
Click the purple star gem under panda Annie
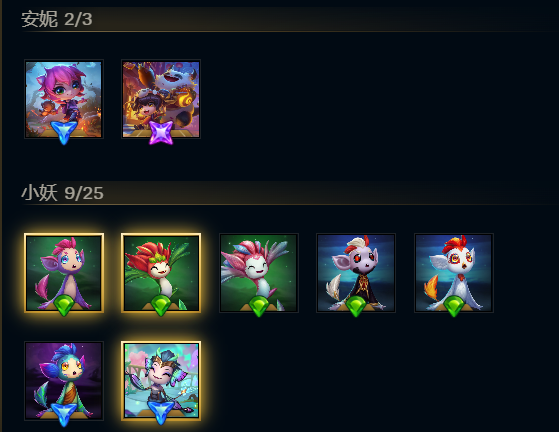[161, 133]
